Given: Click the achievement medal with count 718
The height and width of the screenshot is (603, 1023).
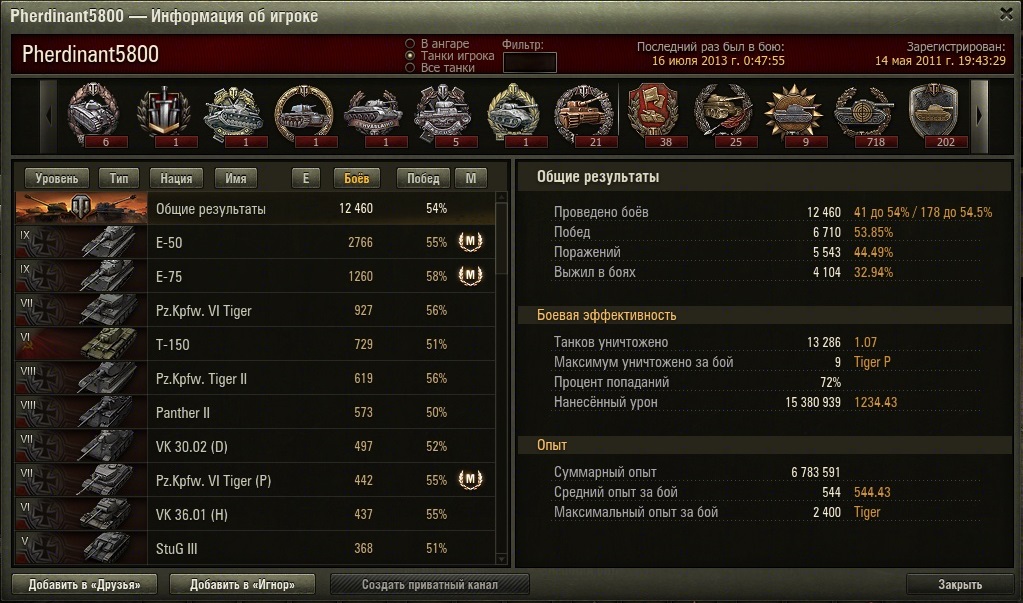Looking at the screenshot, I should (x=865, y=116).
